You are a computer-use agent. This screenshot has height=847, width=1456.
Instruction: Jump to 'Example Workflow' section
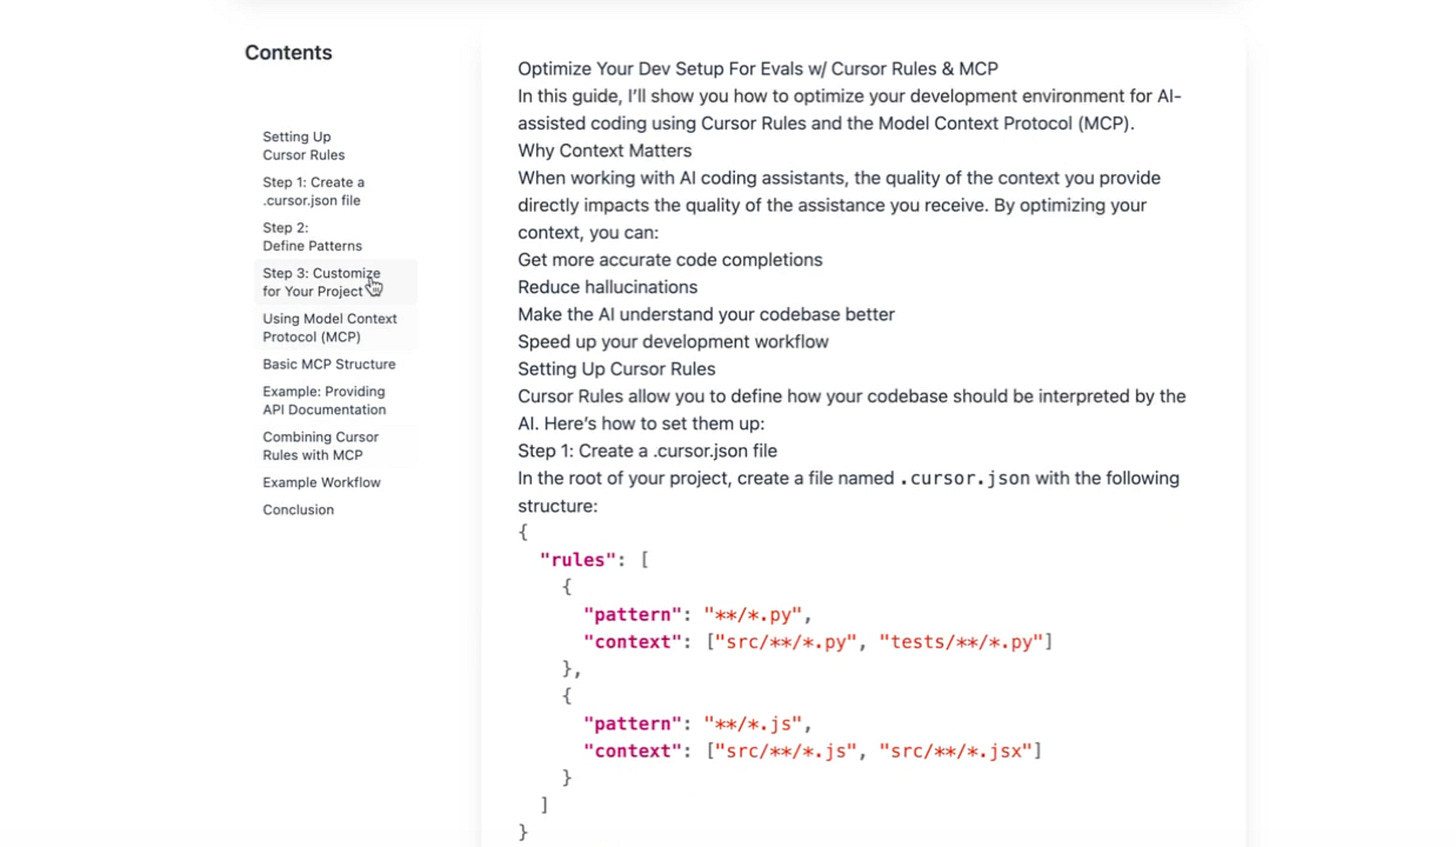point(321,482)
